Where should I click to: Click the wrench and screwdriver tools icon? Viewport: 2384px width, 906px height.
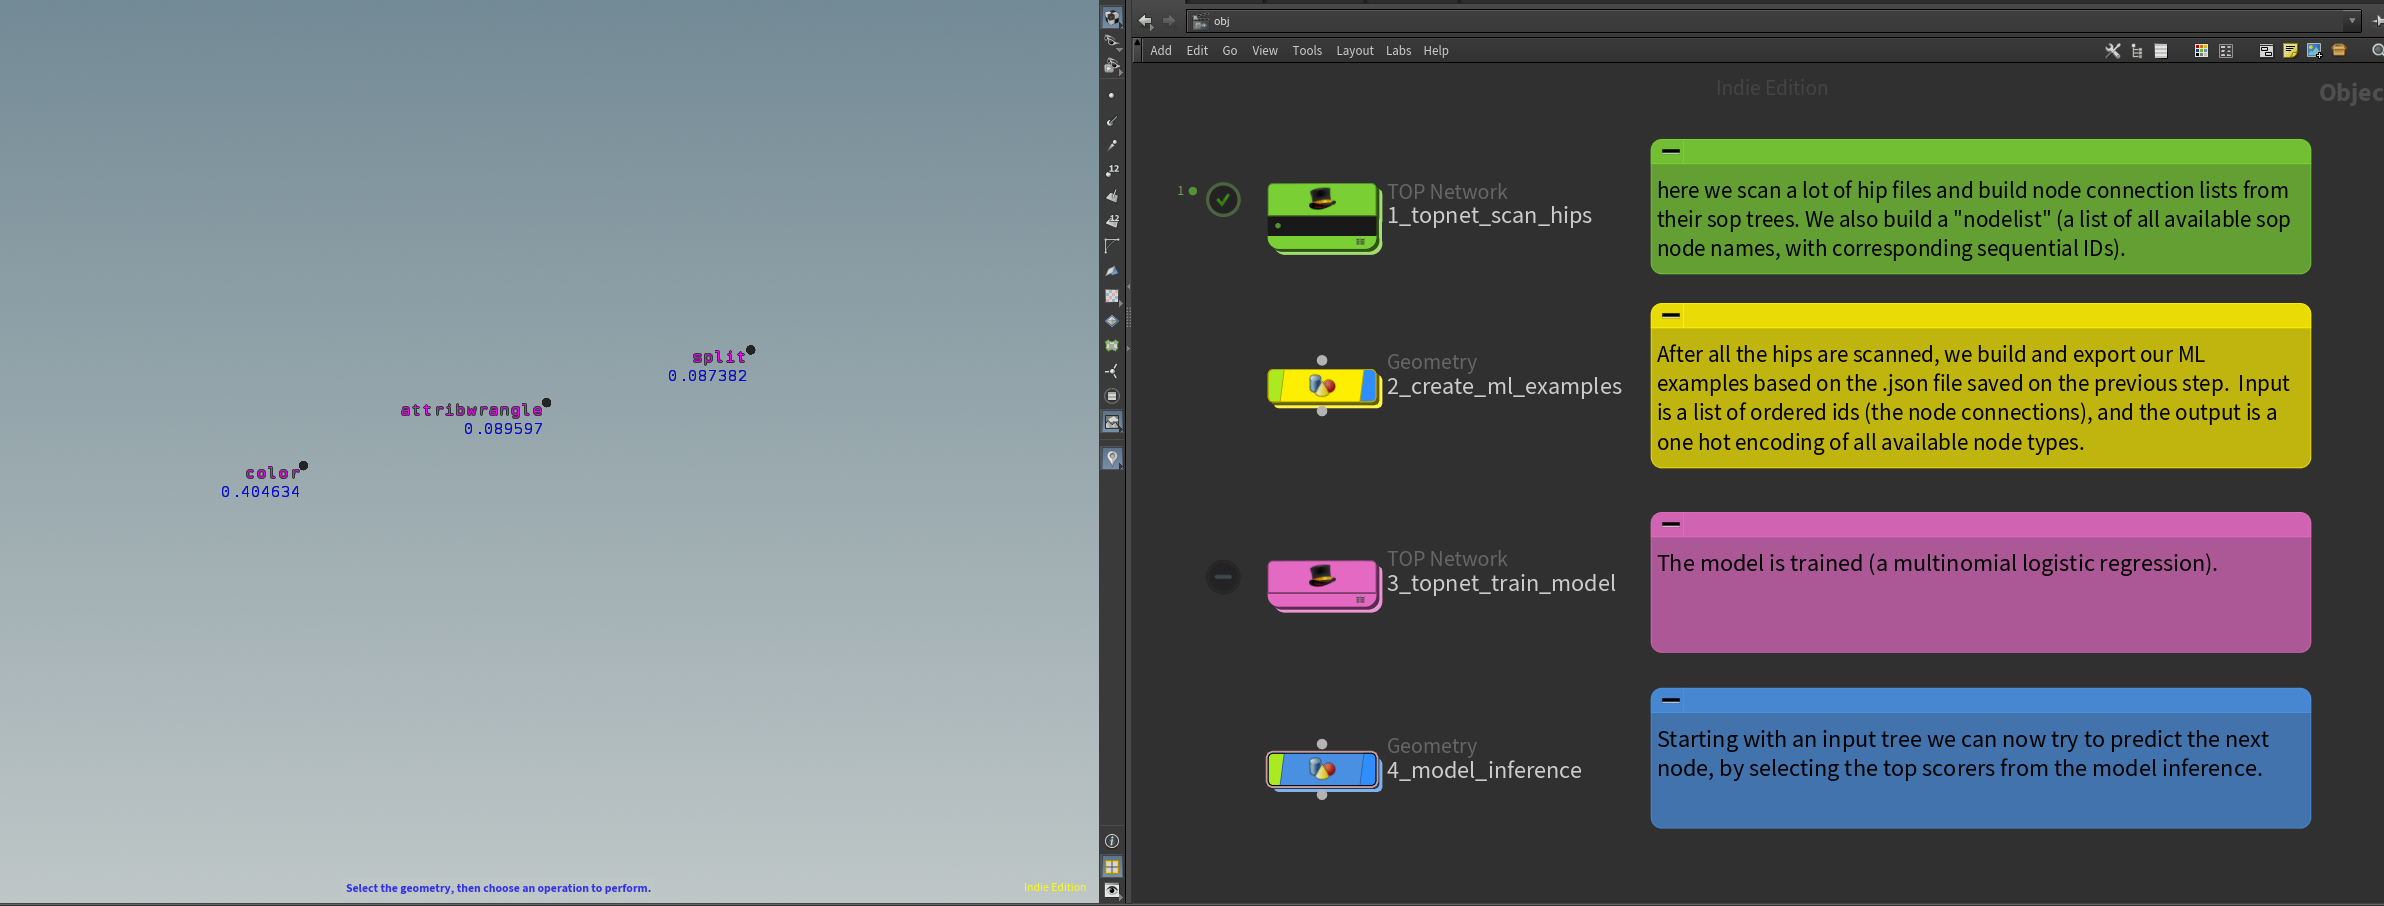(x=2112, y=51)
